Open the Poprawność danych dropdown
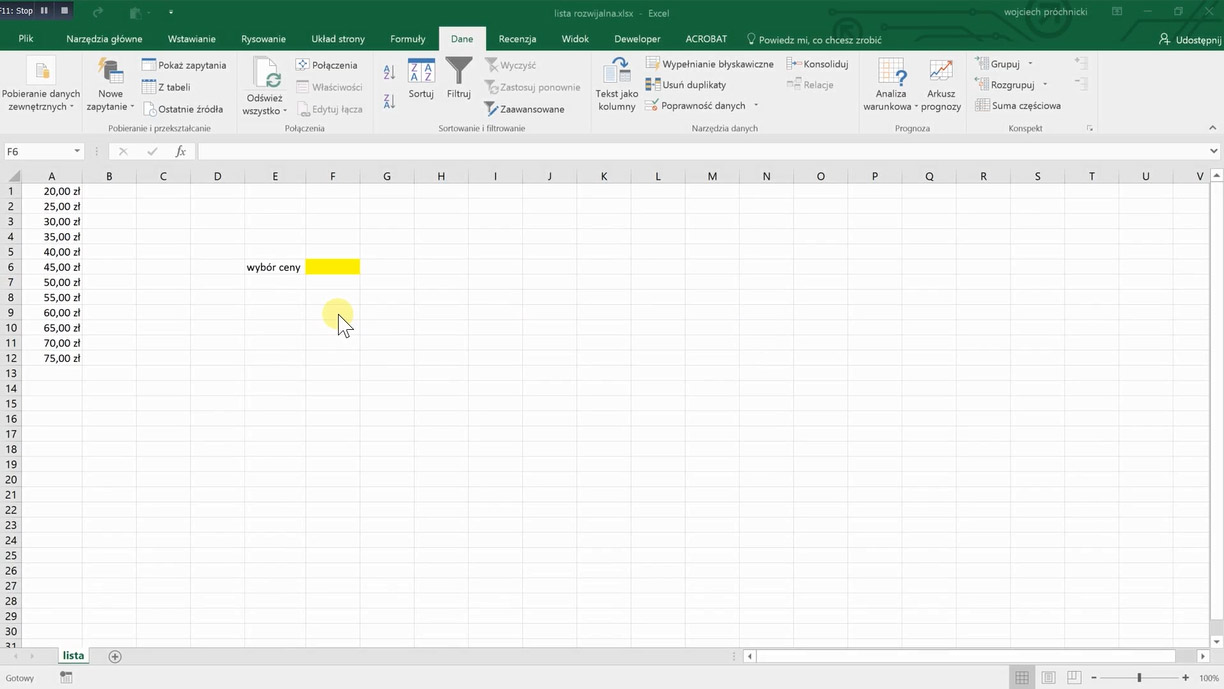1224x689 pixels. click(756, 106)
